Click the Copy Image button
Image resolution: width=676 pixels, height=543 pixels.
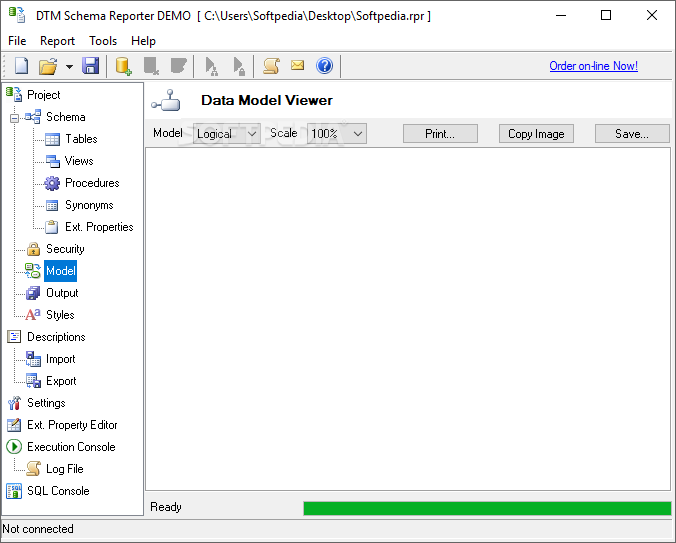536,134
